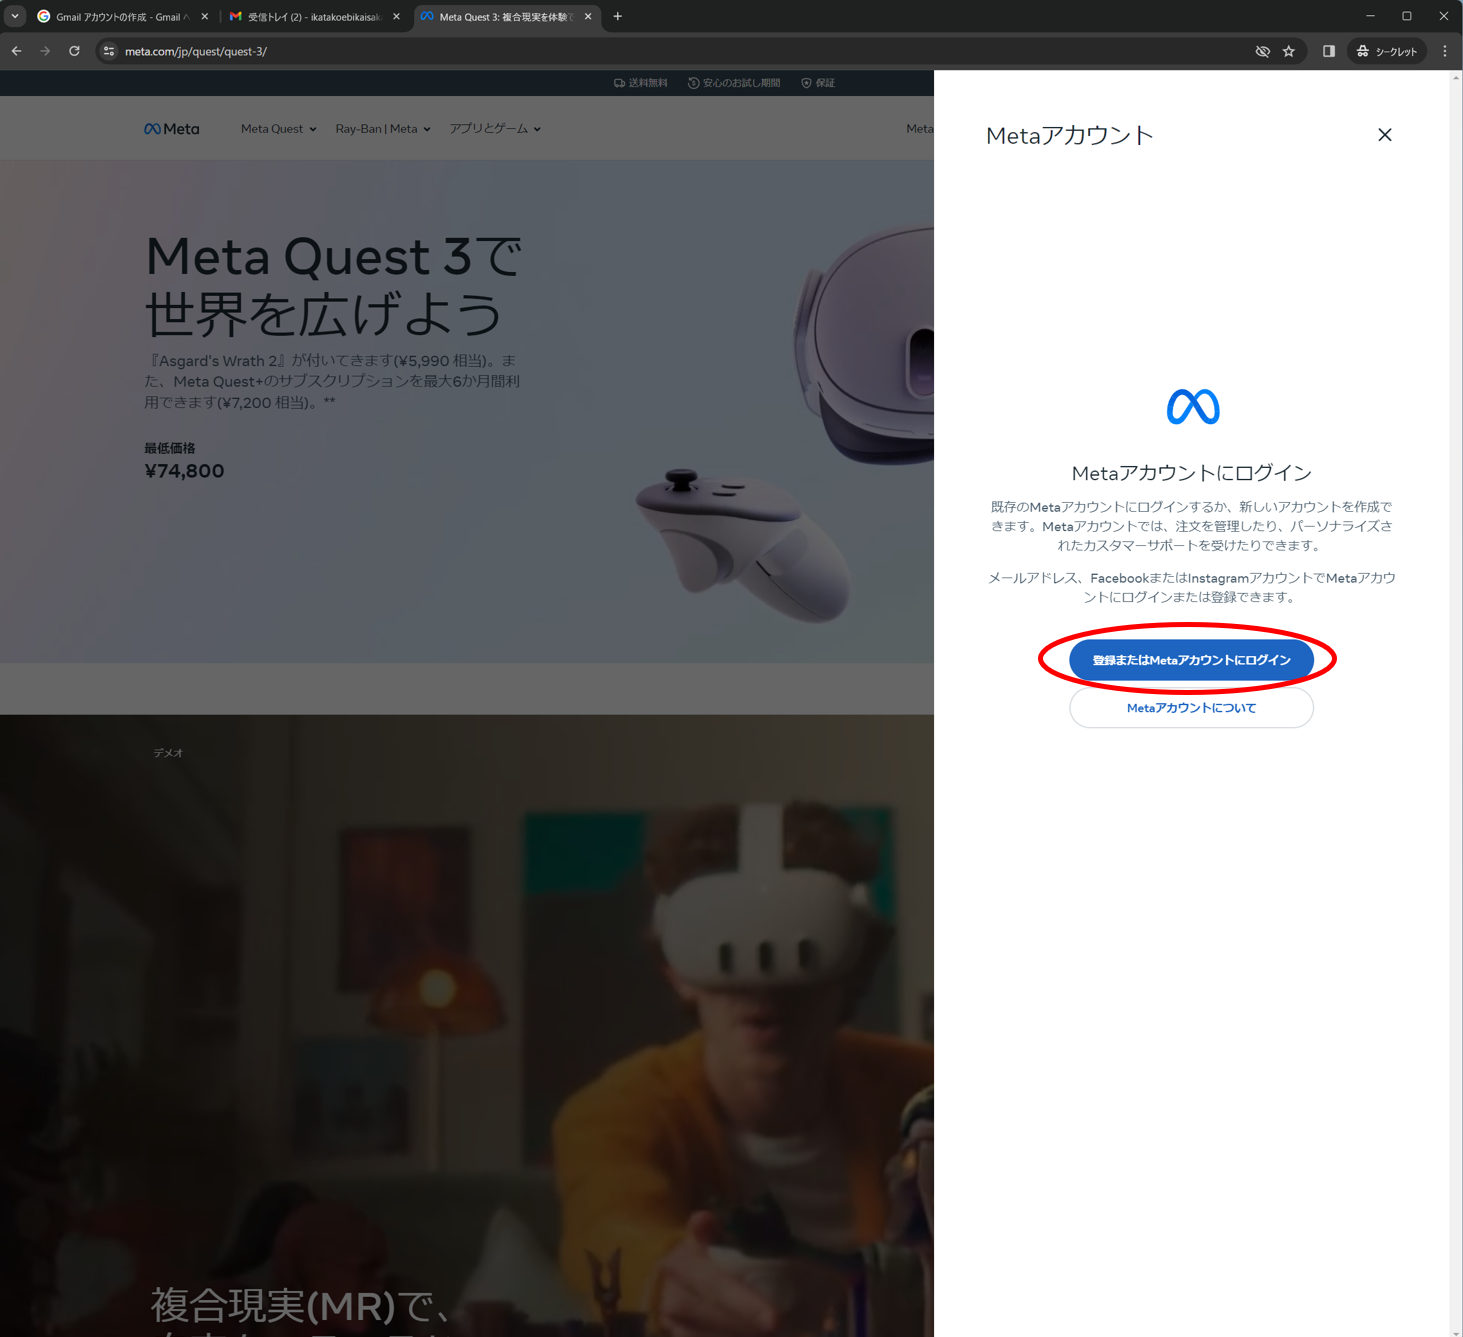Click the Meta logo in navigation

tap(172, 129)
